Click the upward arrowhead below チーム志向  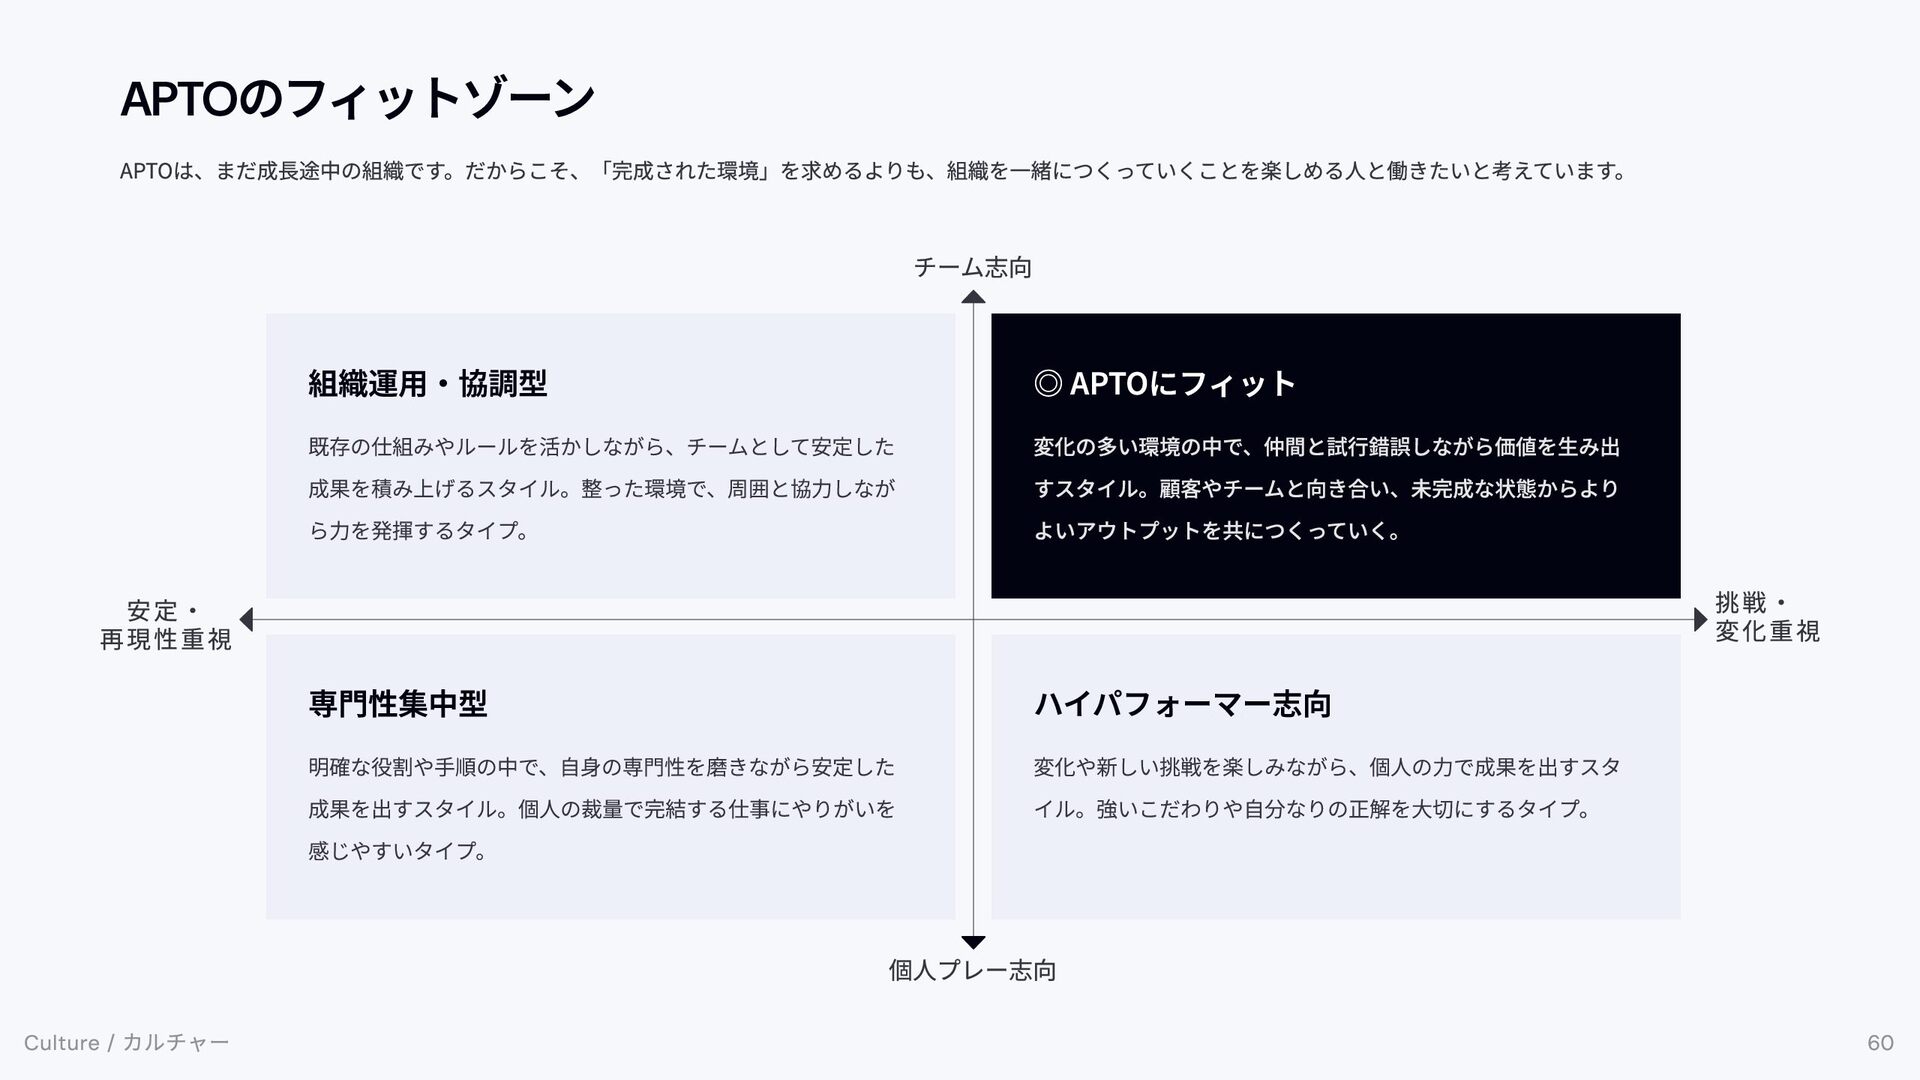[973, 297]
